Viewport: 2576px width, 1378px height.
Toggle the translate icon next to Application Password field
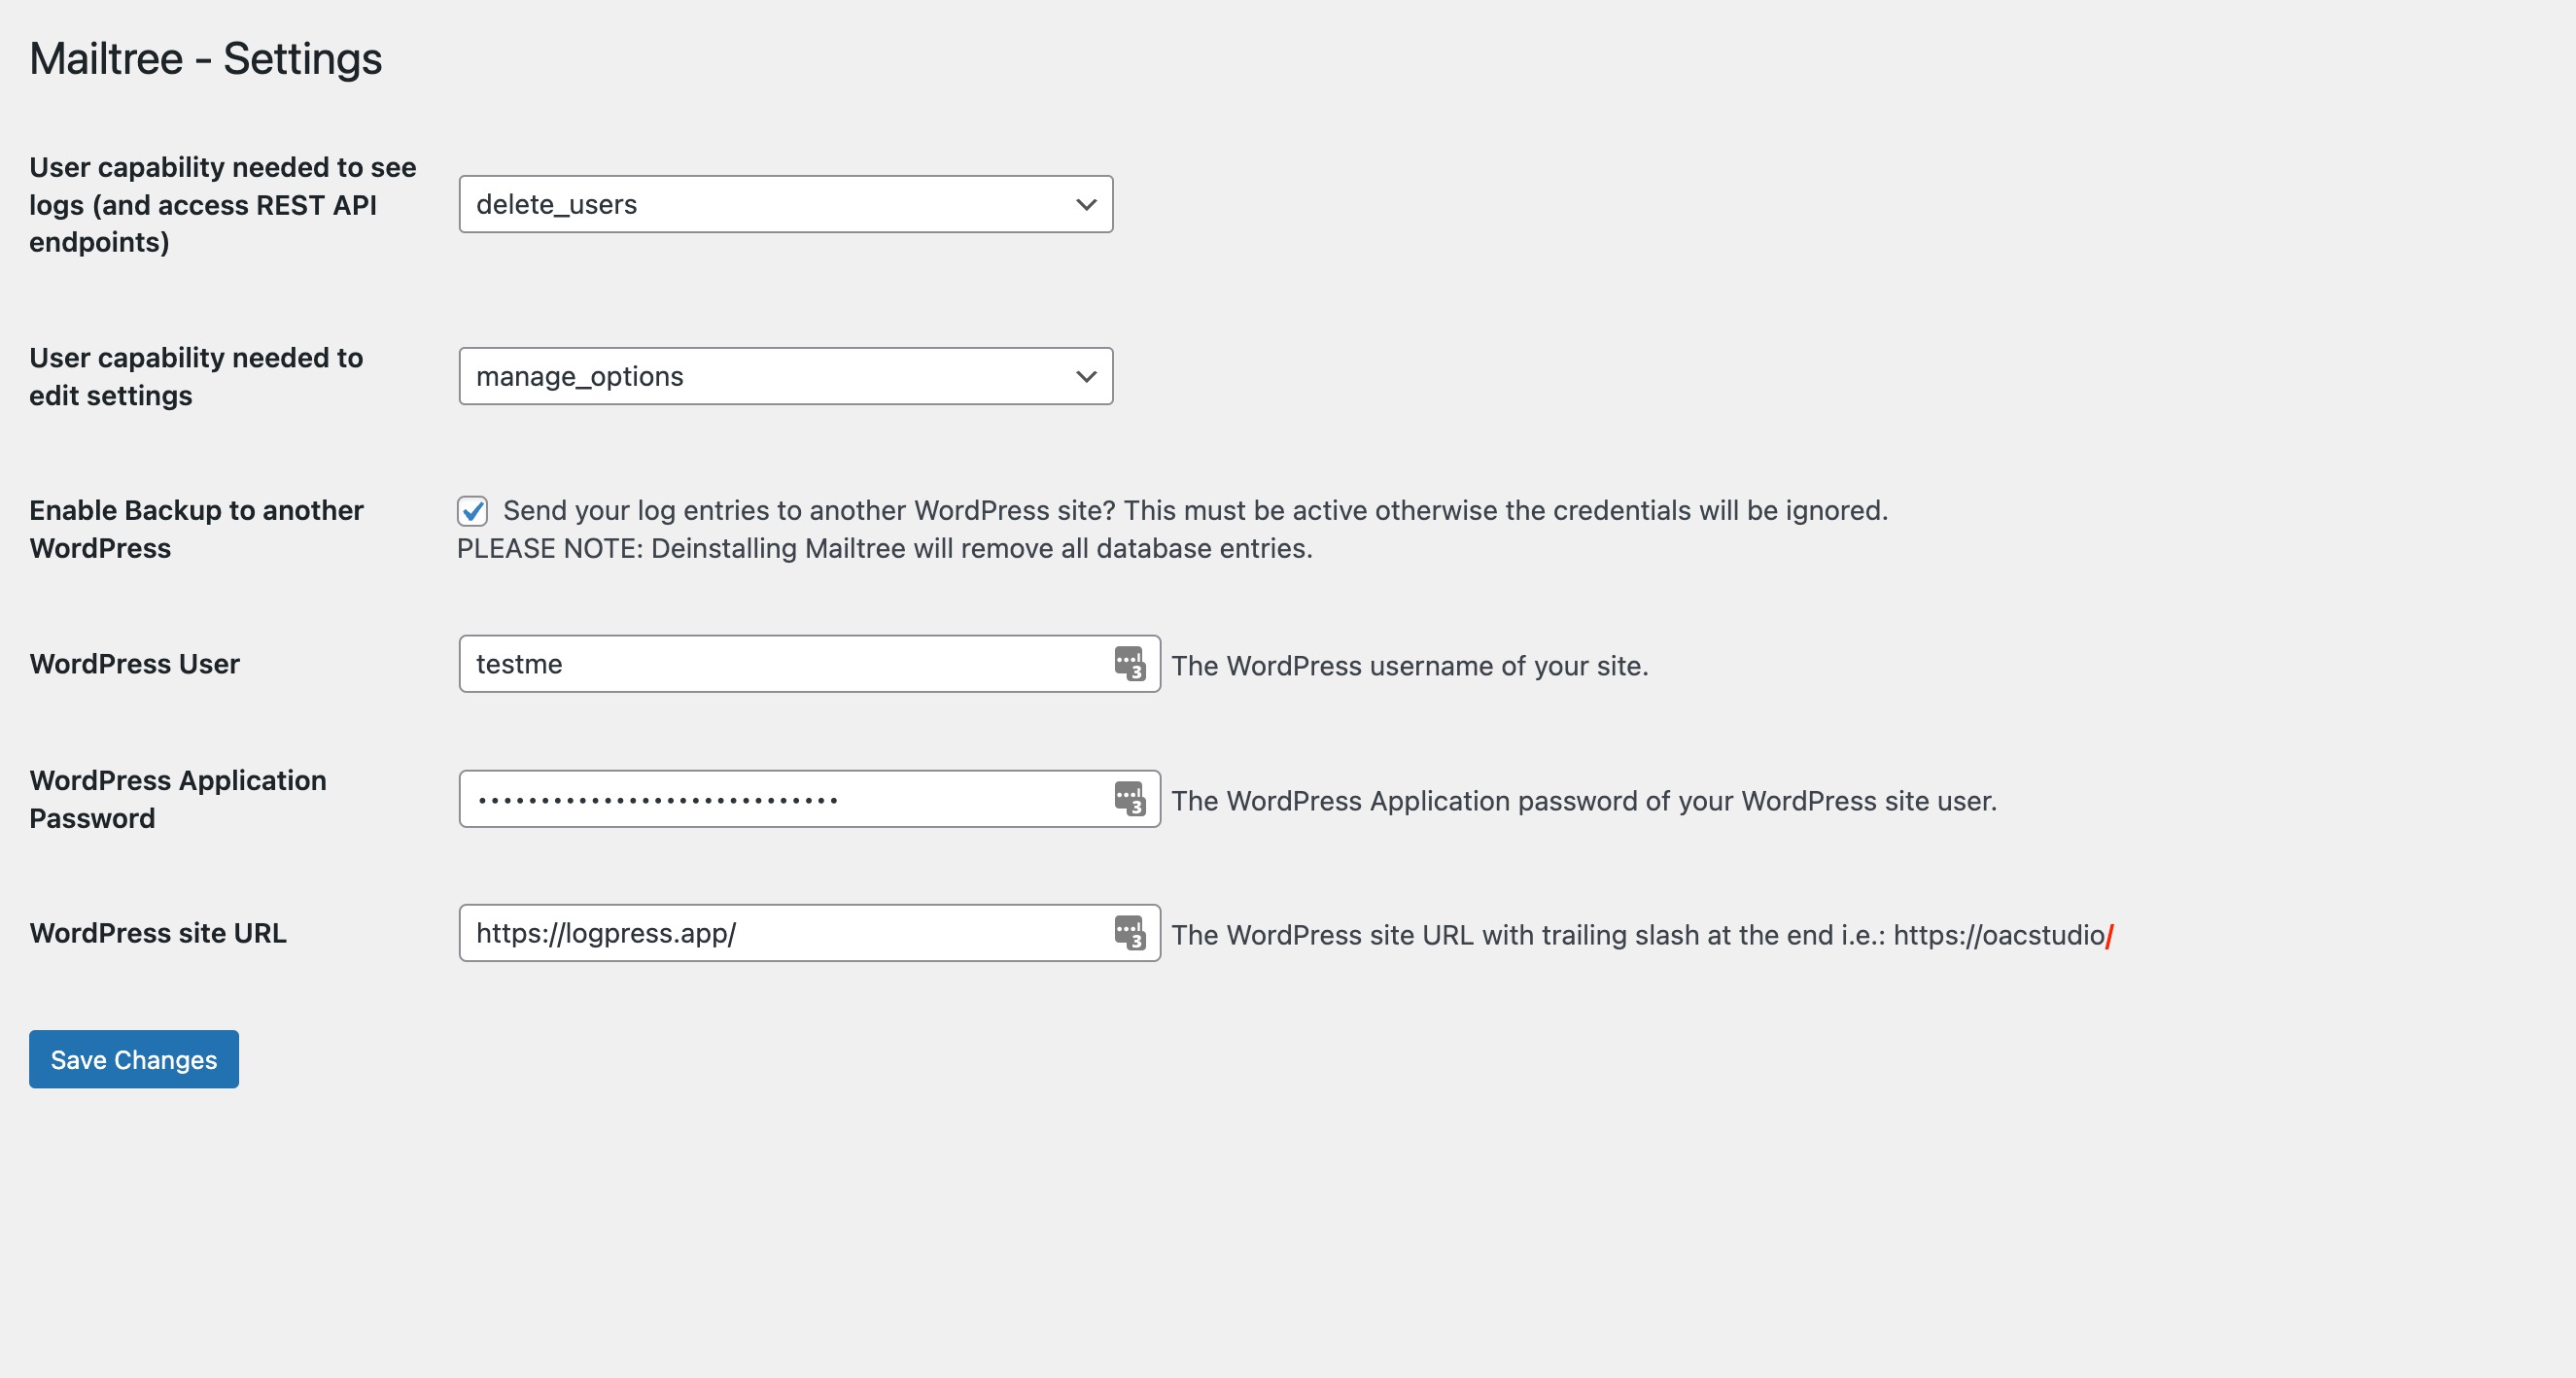1130,797
